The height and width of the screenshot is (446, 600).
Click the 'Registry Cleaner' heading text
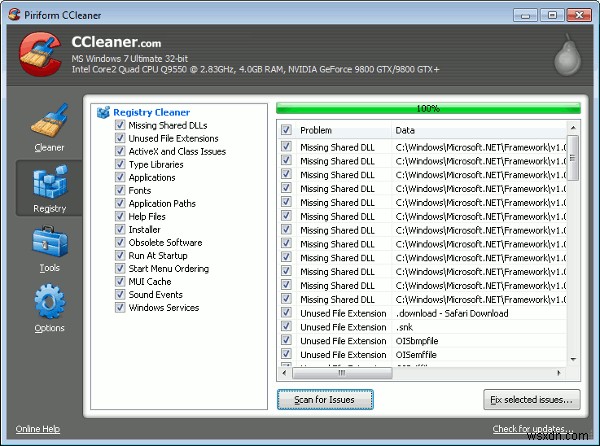click(x=152, y=112)
